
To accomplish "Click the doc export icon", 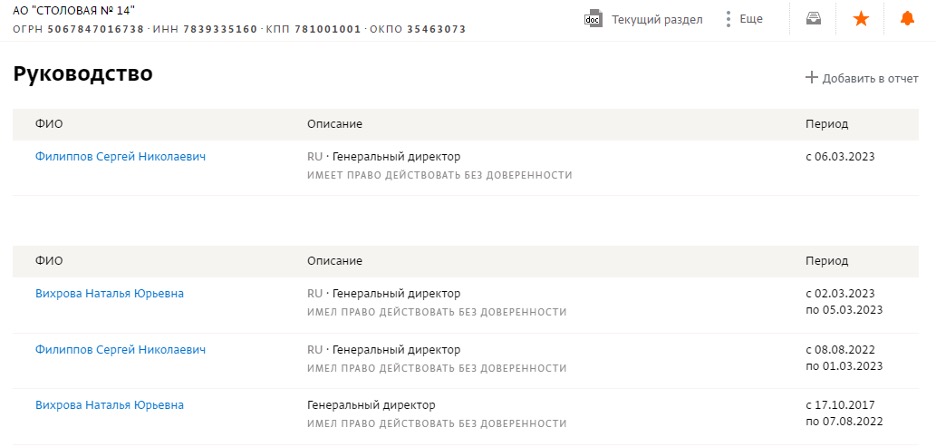I will pyautogui.click(x=592, y=19).
